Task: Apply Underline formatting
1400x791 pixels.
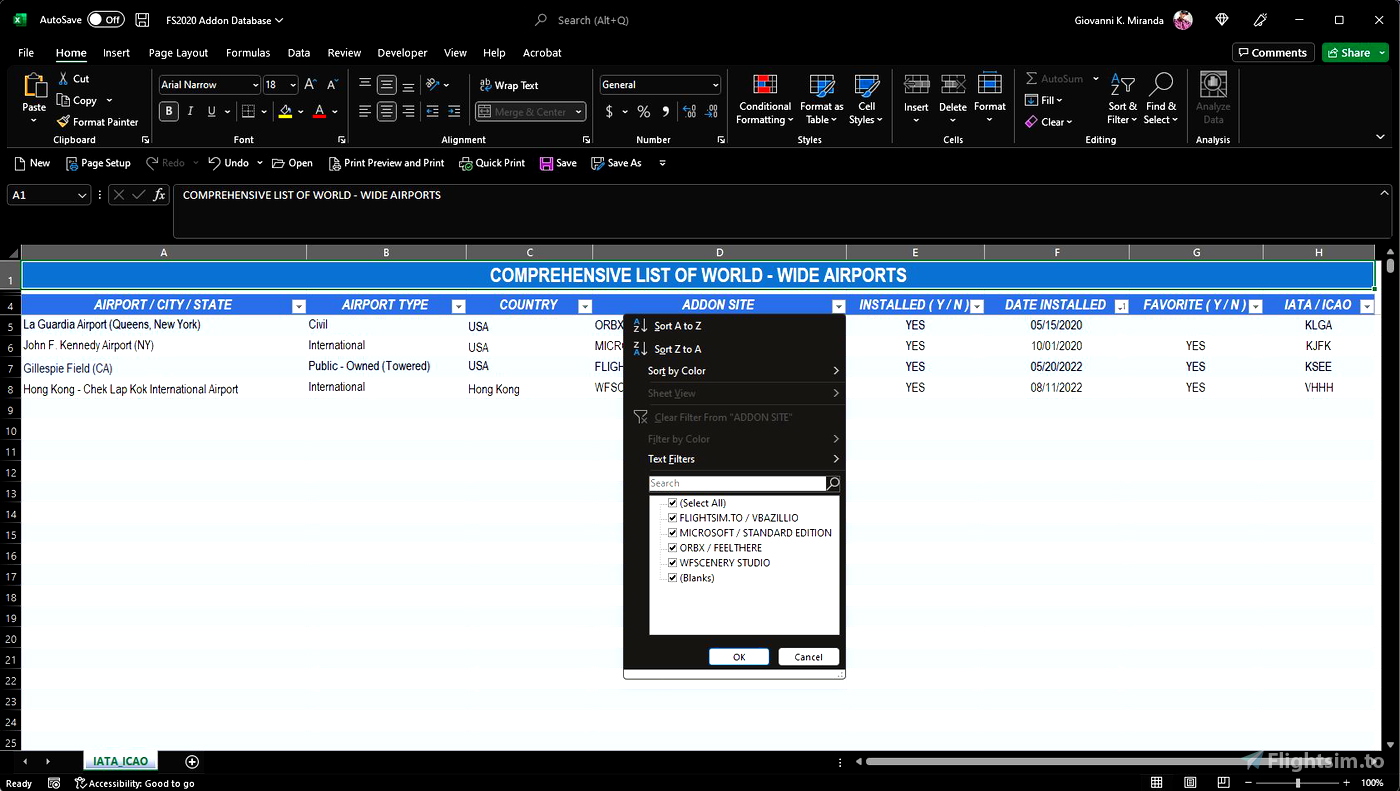Action: 211,111
